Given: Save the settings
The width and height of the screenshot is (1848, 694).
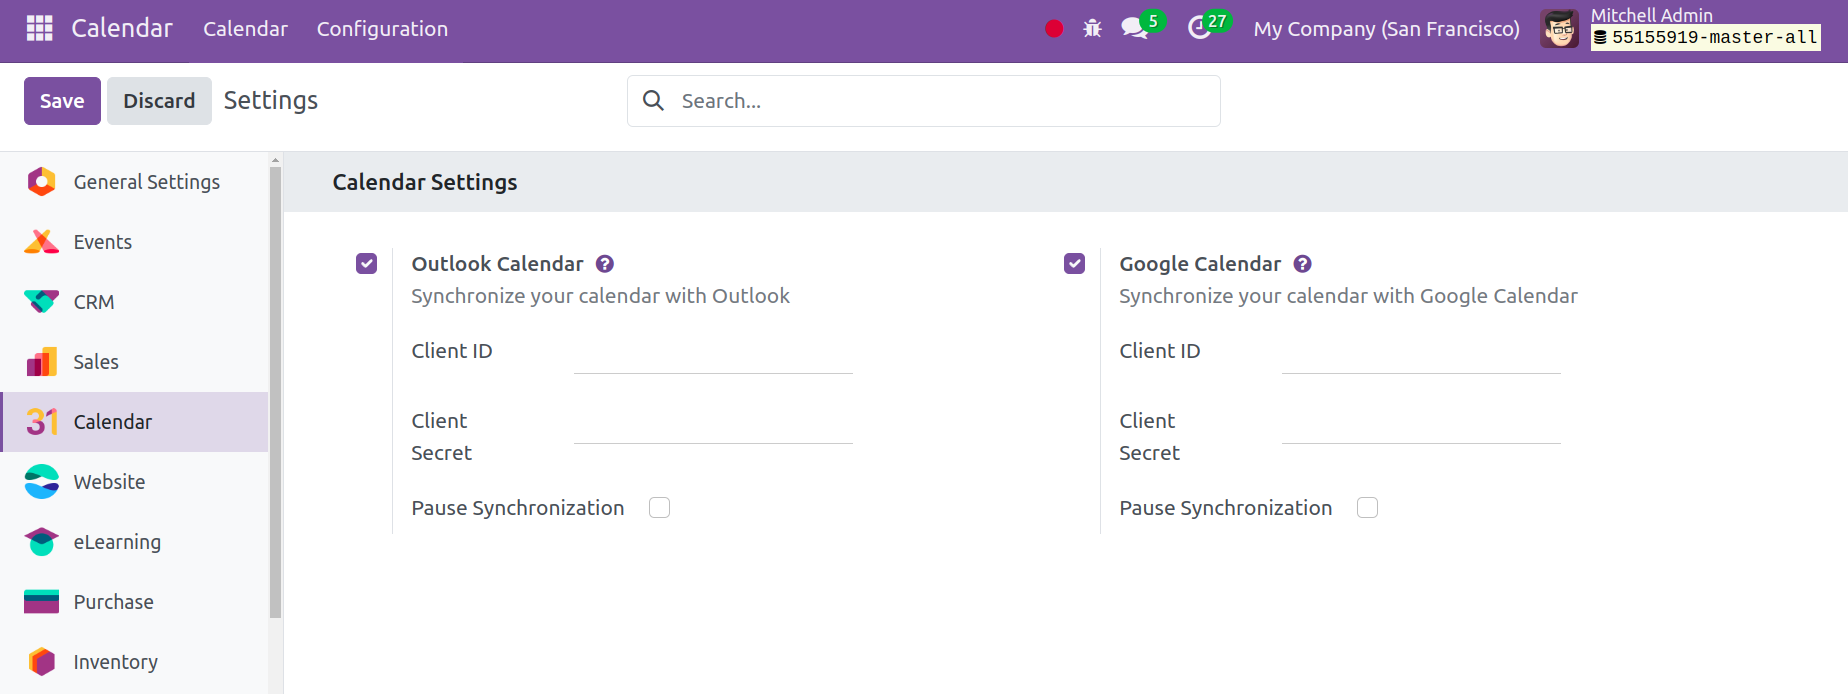Looking at the screenshot, I should point(62,101).
